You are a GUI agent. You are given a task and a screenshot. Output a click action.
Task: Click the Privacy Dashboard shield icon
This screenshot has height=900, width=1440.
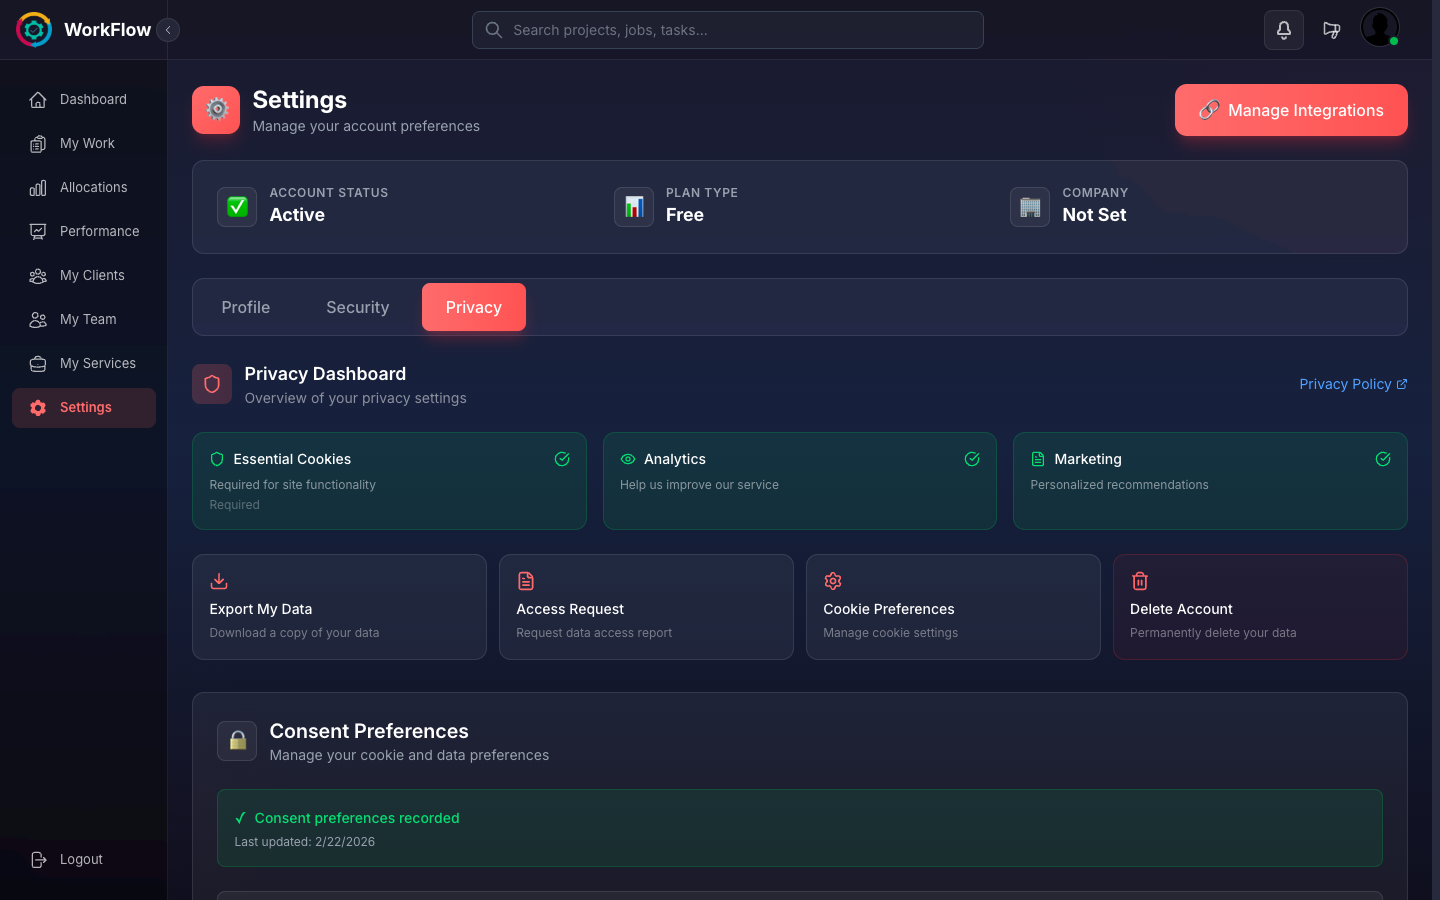[212, 384]
